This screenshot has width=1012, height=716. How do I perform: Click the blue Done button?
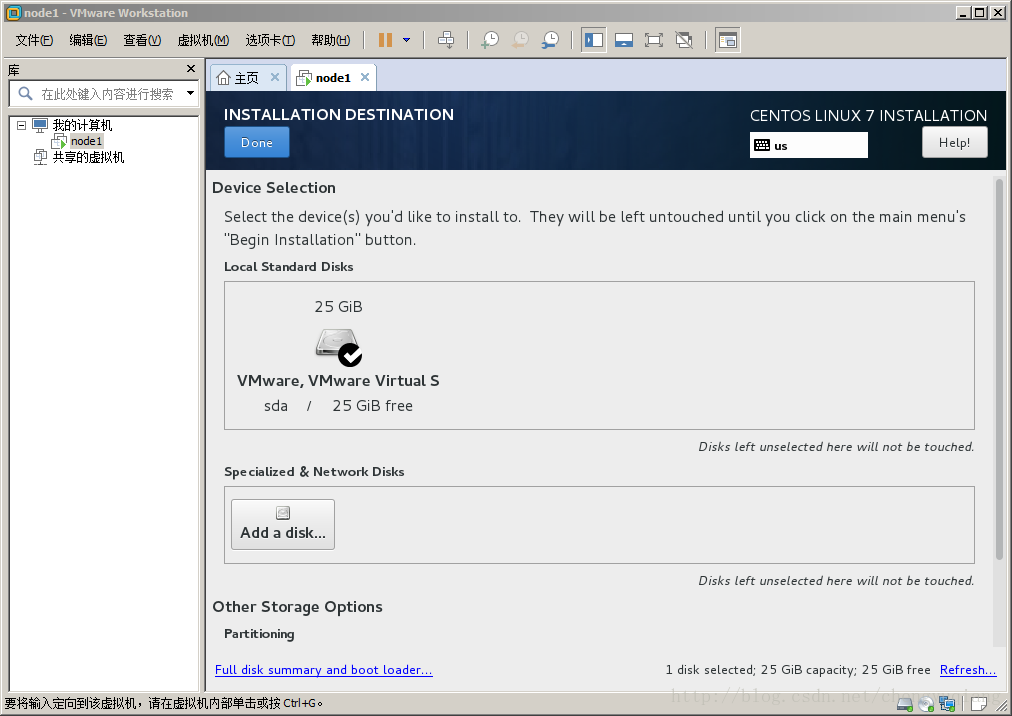pyautogui.click(x=257, y=143)
